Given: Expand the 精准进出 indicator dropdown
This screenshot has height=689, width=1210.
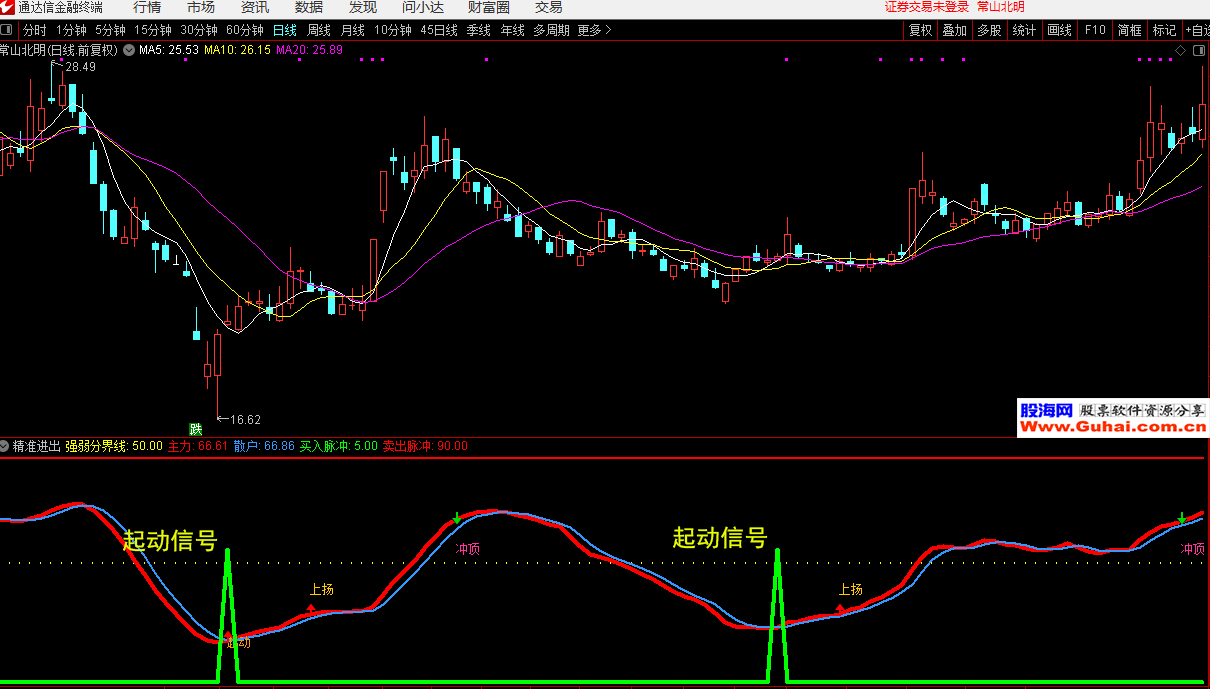Looking at the screenshot, I should coord(6,446).
